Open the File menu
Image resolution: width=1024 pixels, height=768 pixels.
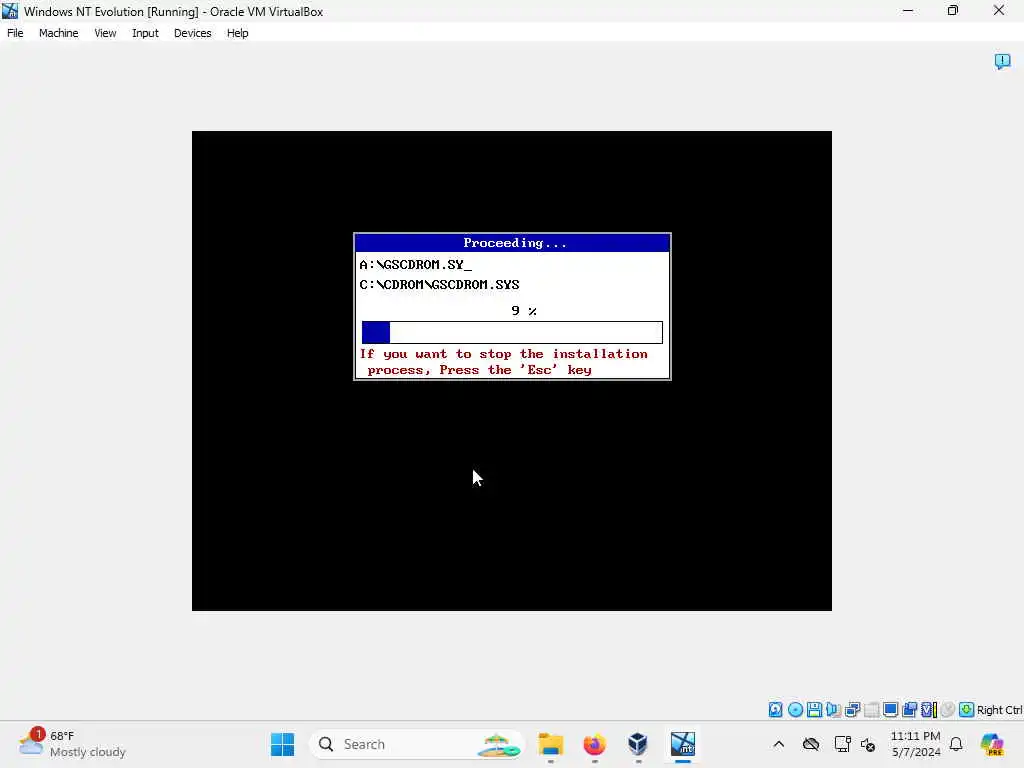pyautogui.click(x=15, y=33)
